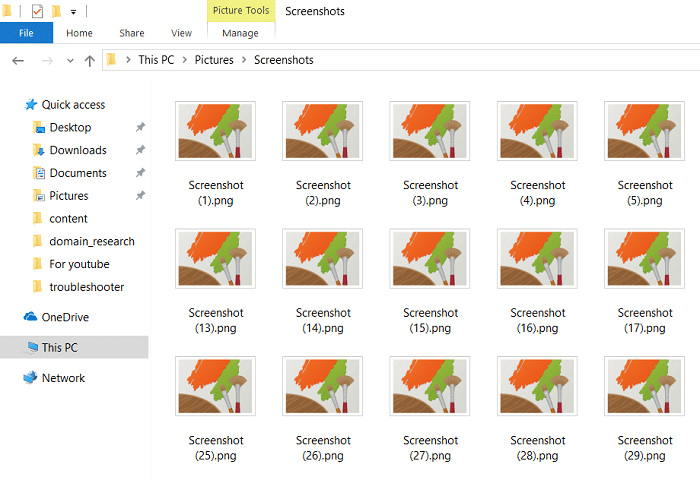Select the Screenshot (17).png file icon
The width and height of the screenshot is (700, 480).
644,259
